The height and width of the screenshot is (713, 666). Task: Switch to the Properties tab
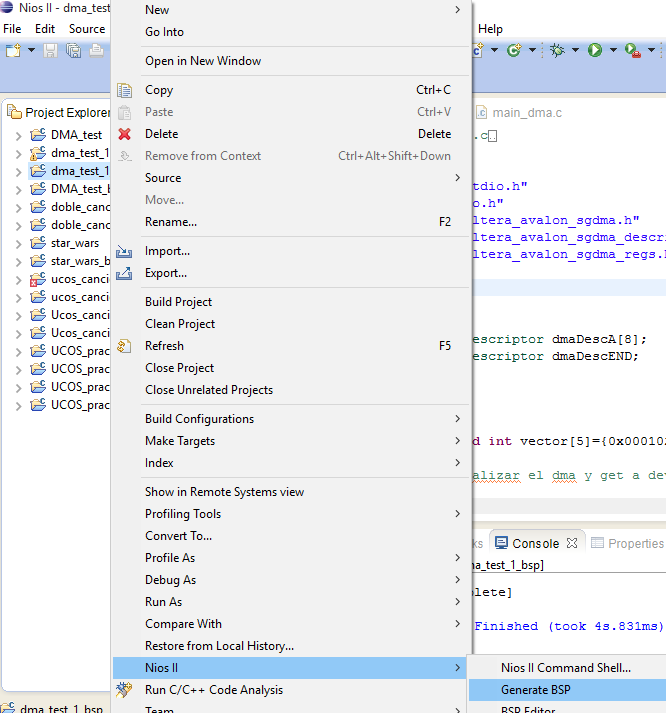(x=627, y=543)
